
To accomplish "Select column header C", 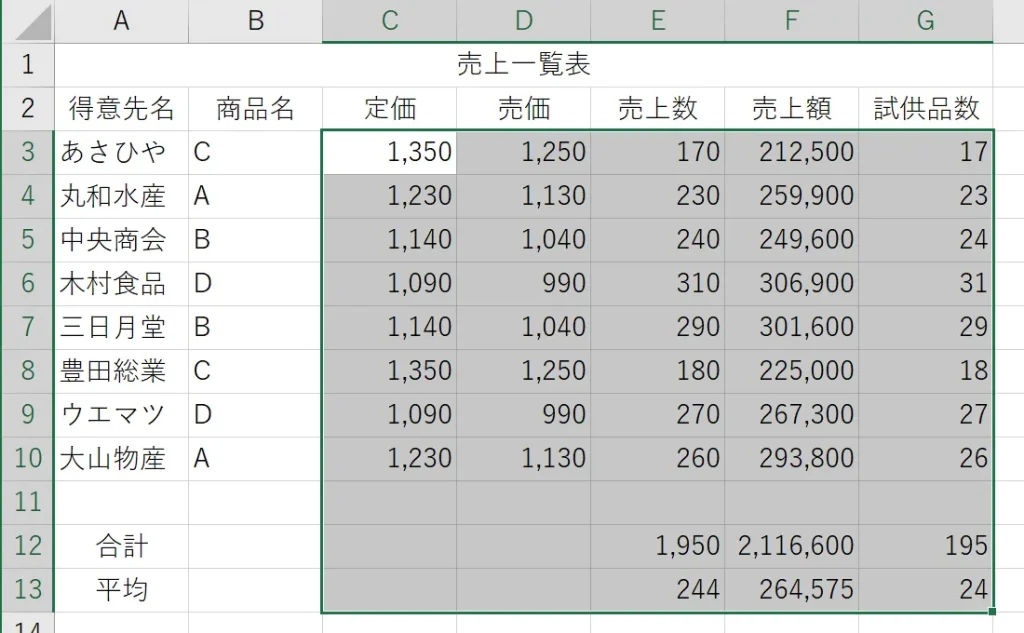I will click(389, 21).
